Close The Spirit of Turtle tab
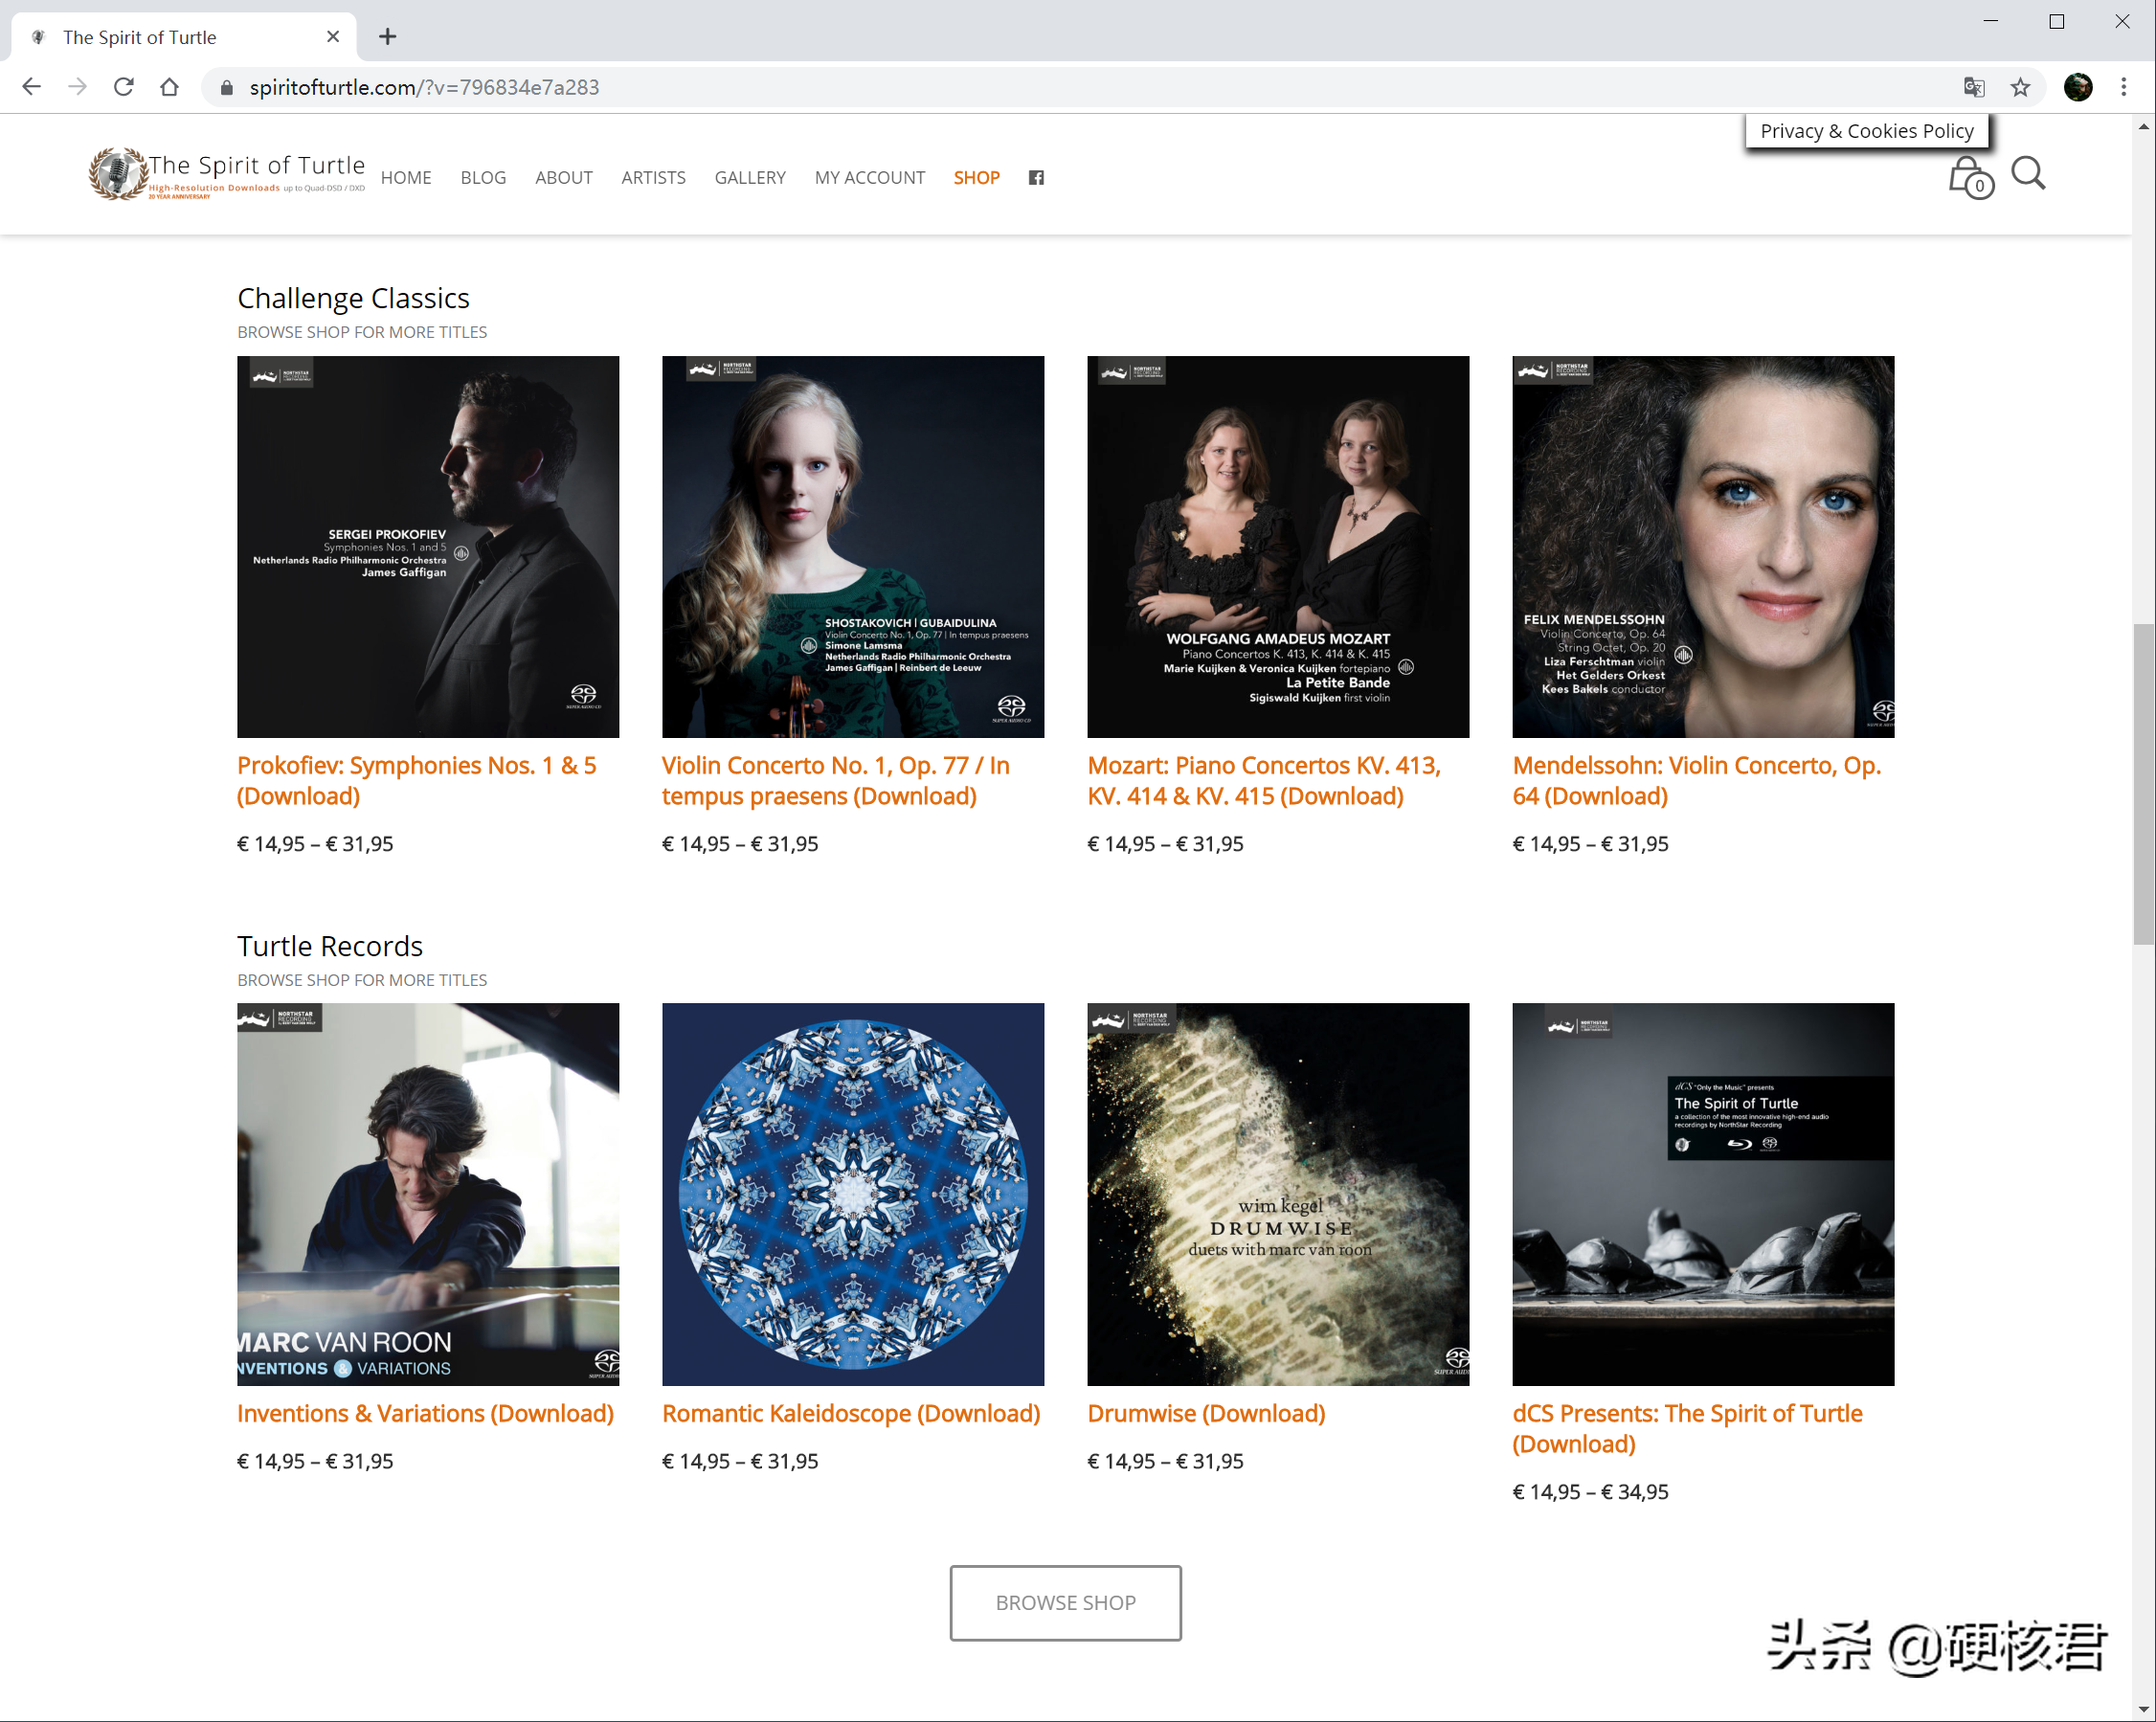The width and height of the screenshot is (2156, 1722). [333, 37]
